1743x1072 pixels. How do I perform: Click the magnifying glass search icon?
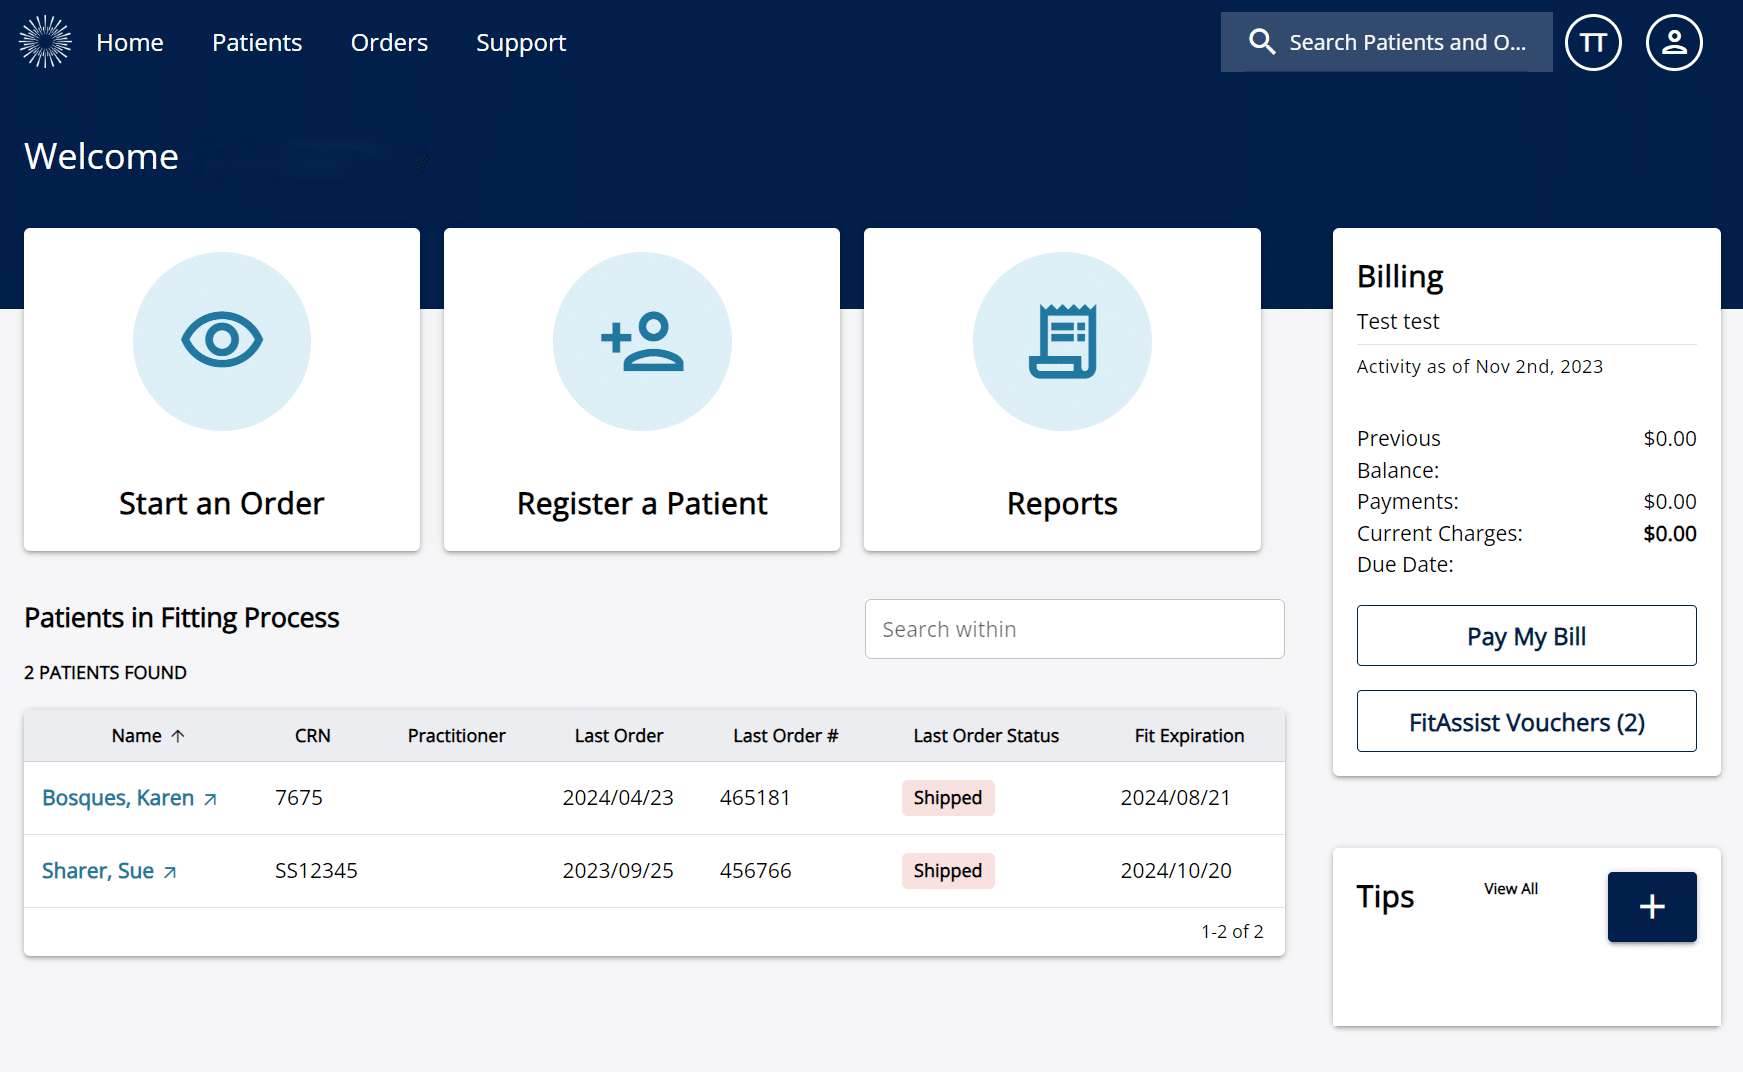(x=1262, y=42)
